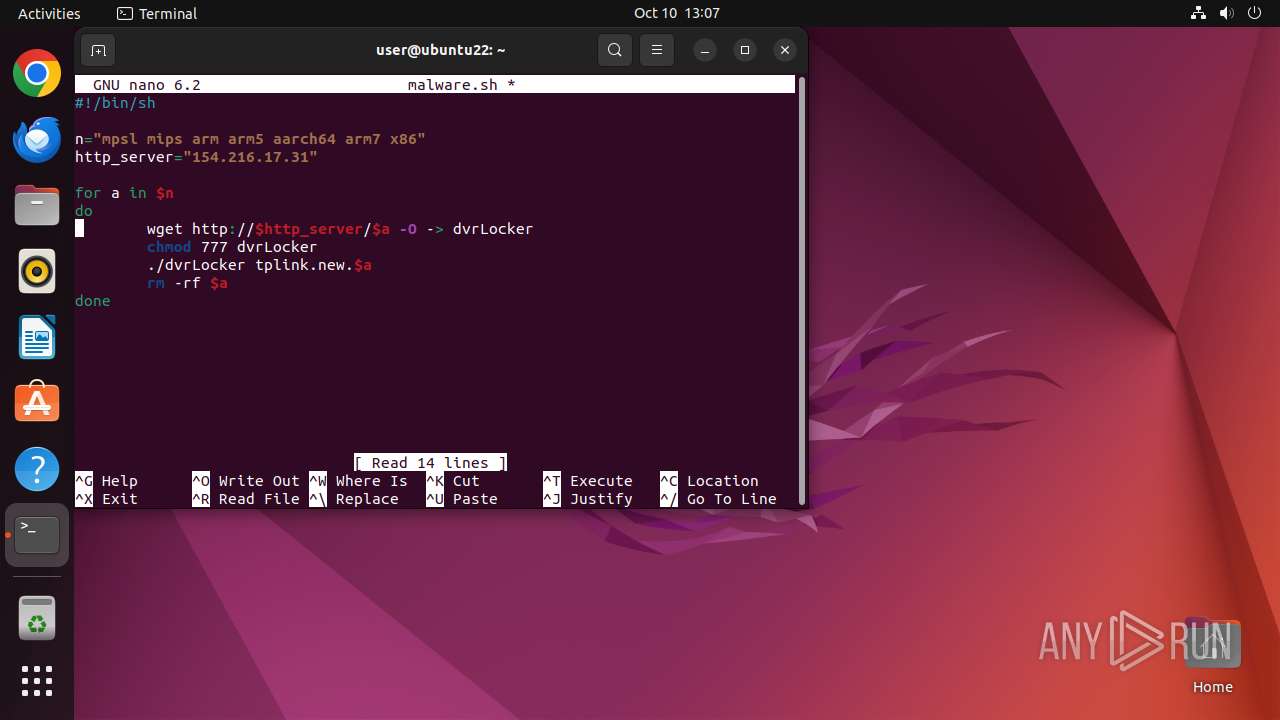Open Google Chrome from the dock
This screenshot has height=720, width=1280.
37,73
